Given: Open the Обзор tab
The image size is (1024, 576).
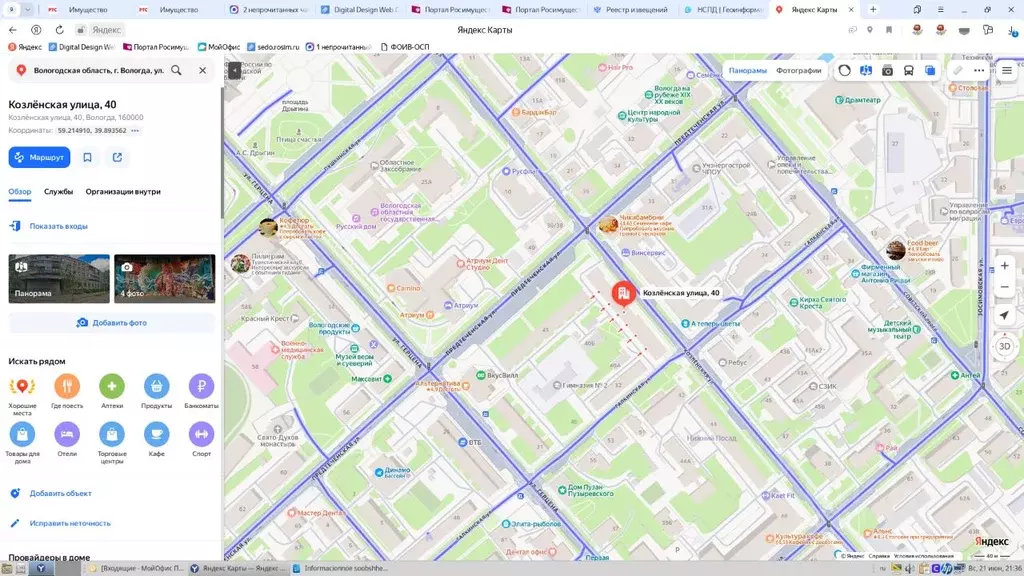Looking at the screenshot, I should pos(20,191).
